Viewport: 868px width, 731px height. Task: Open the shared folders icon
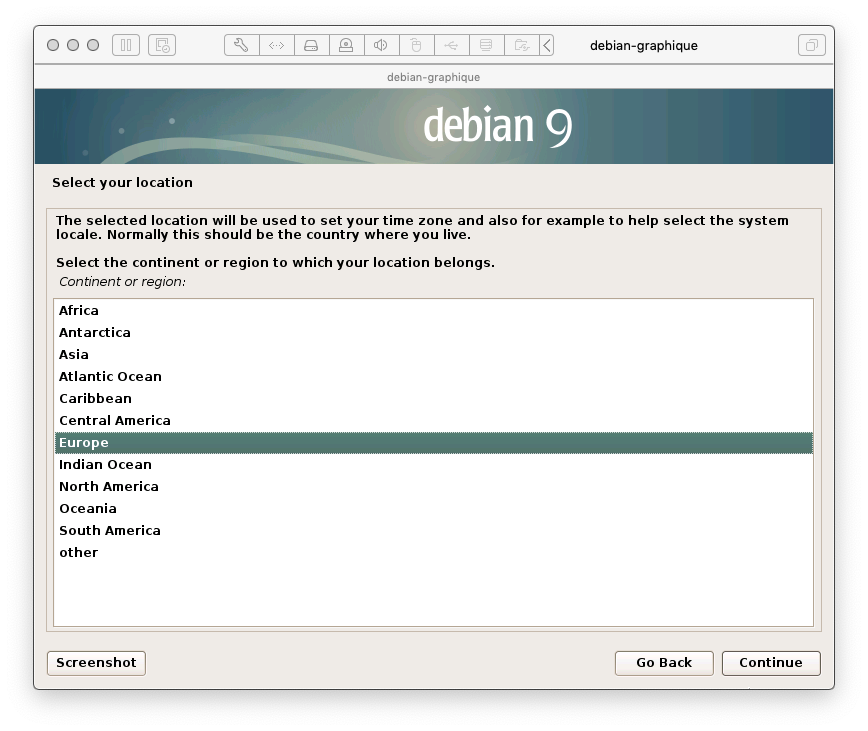pyautogui.click(x=521, y=45)
